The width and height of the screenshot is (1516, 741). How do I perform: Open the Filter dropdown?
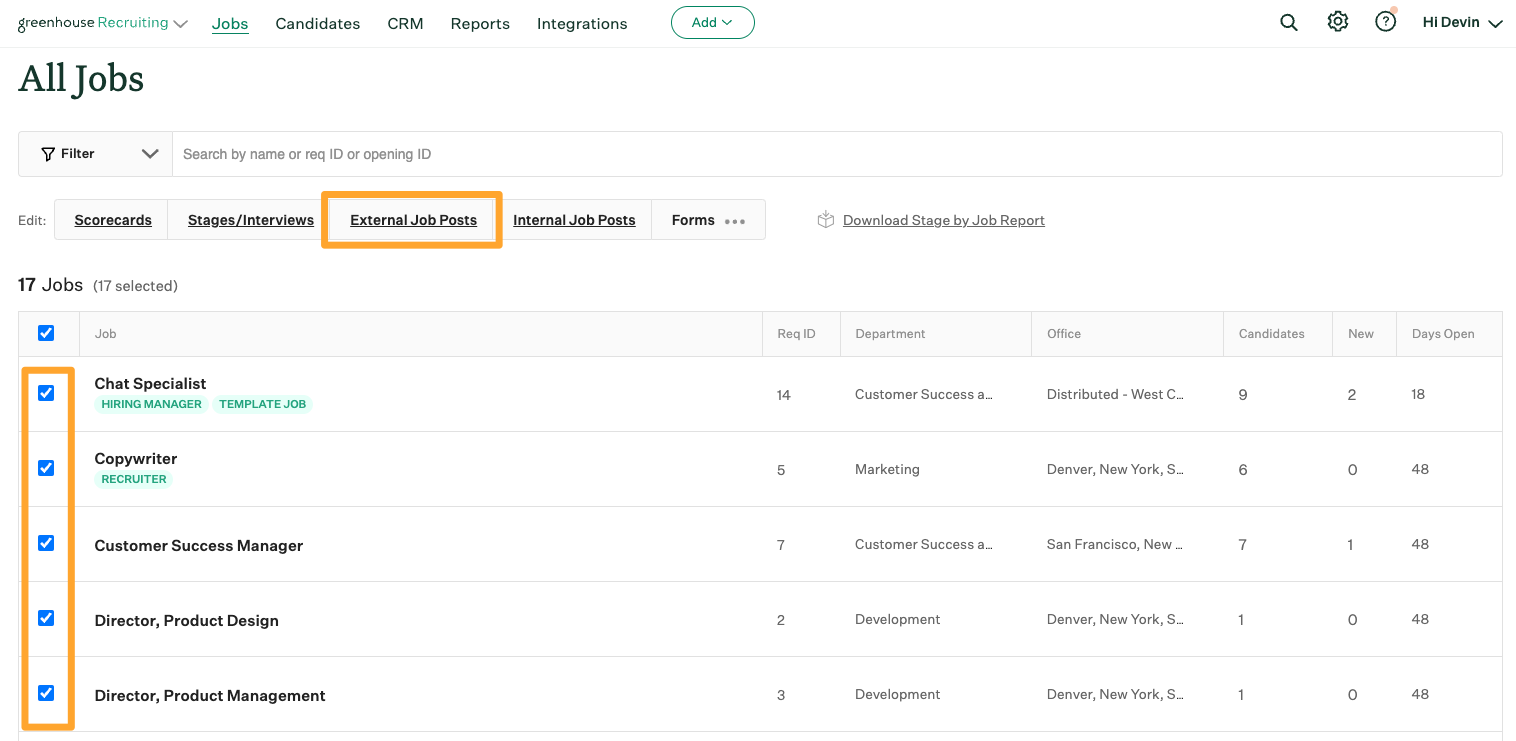95,153
